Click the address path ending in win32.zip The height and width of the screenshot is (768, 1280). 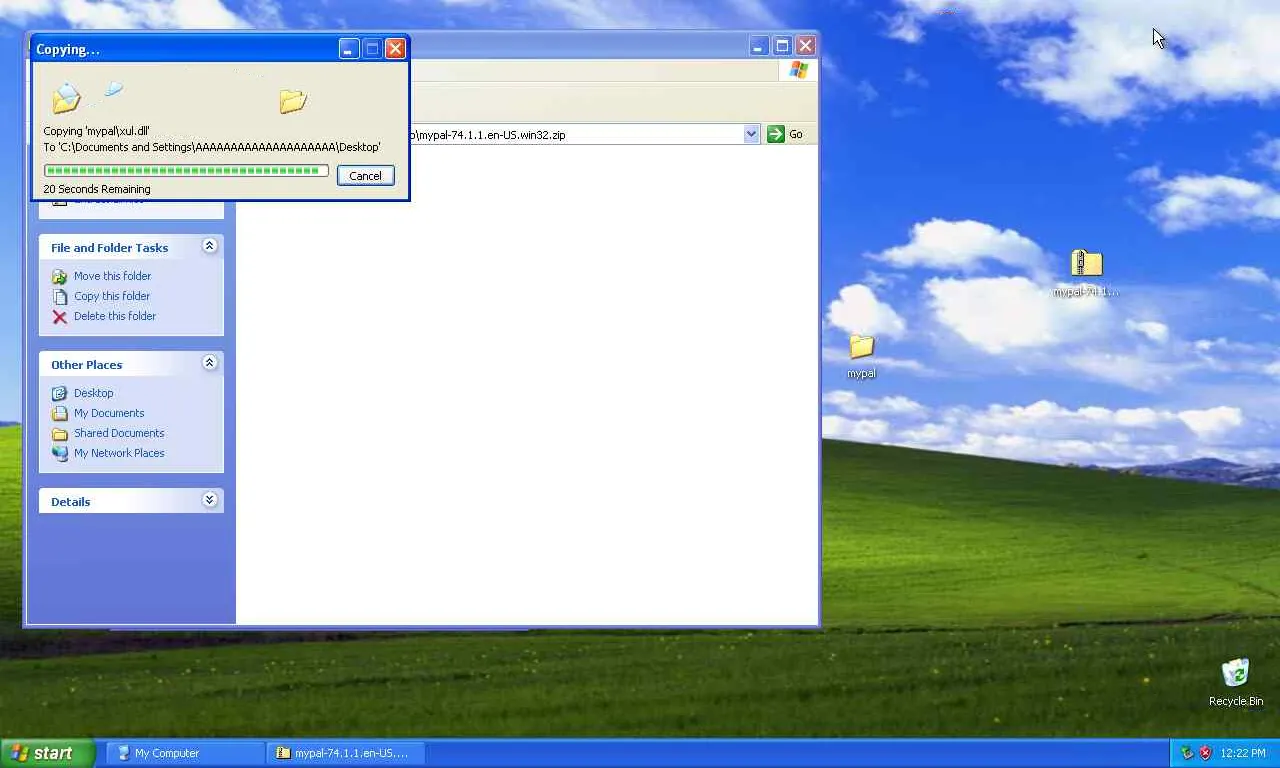coord(490,135)
